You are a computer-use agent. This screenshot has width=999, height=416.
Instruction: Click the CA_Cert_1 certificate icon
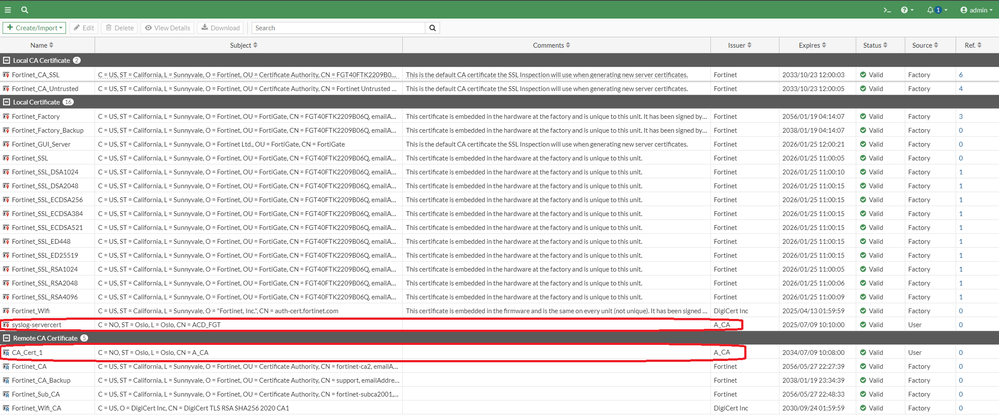tap(6, 352)
